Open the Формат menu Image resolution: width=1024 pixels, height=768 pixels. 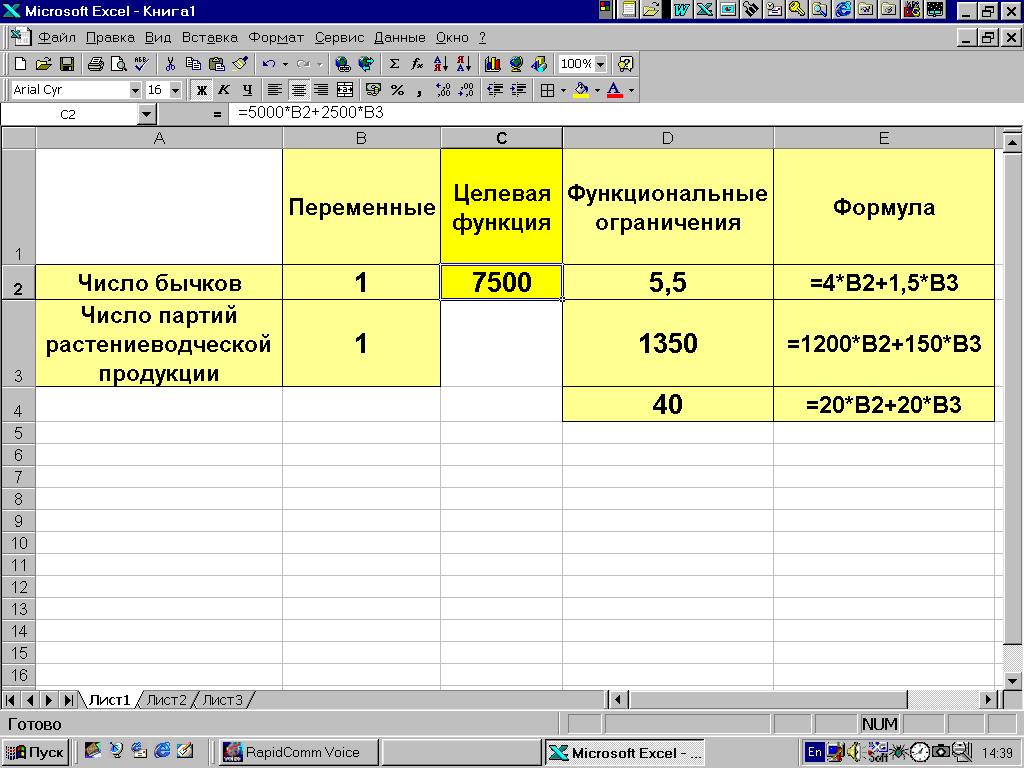pos(276,38)
